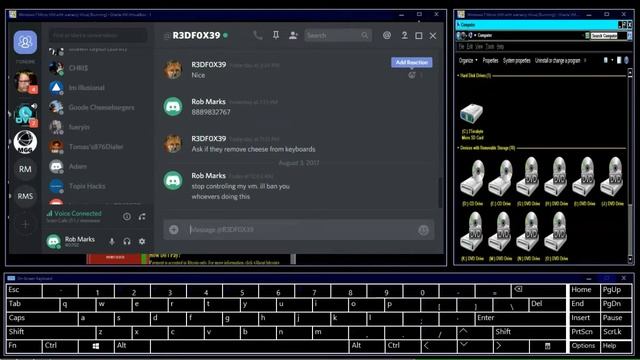Open pinned messages in Discord
Image resolution: width=640 pixels, height=360 pixels.
276,36
